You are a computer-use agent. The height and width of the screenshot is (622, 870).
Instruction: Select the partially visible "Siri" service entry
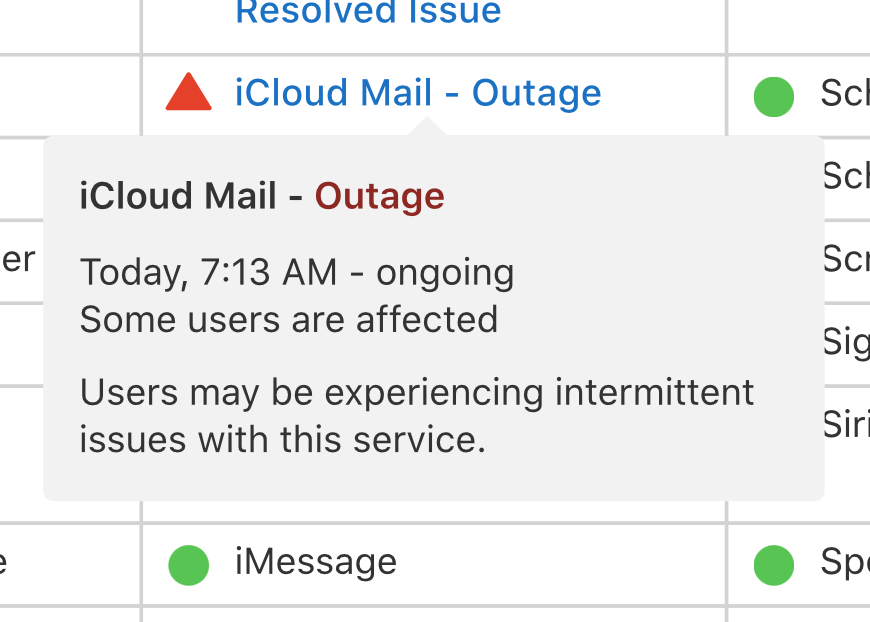846,423
